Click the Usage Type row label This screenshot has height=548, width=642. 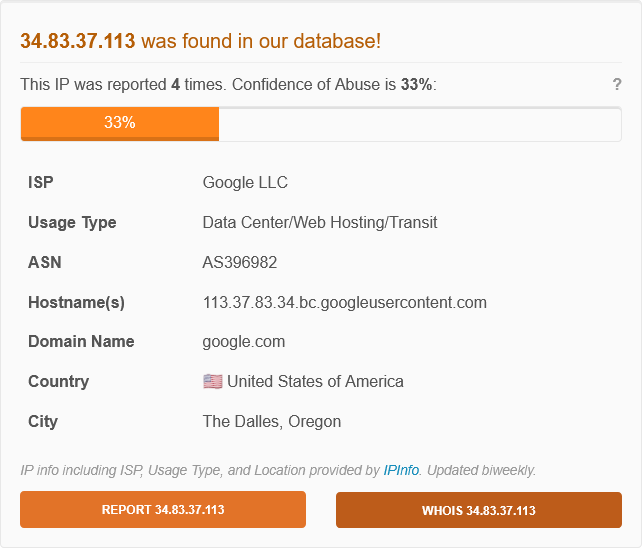(72, 222)
